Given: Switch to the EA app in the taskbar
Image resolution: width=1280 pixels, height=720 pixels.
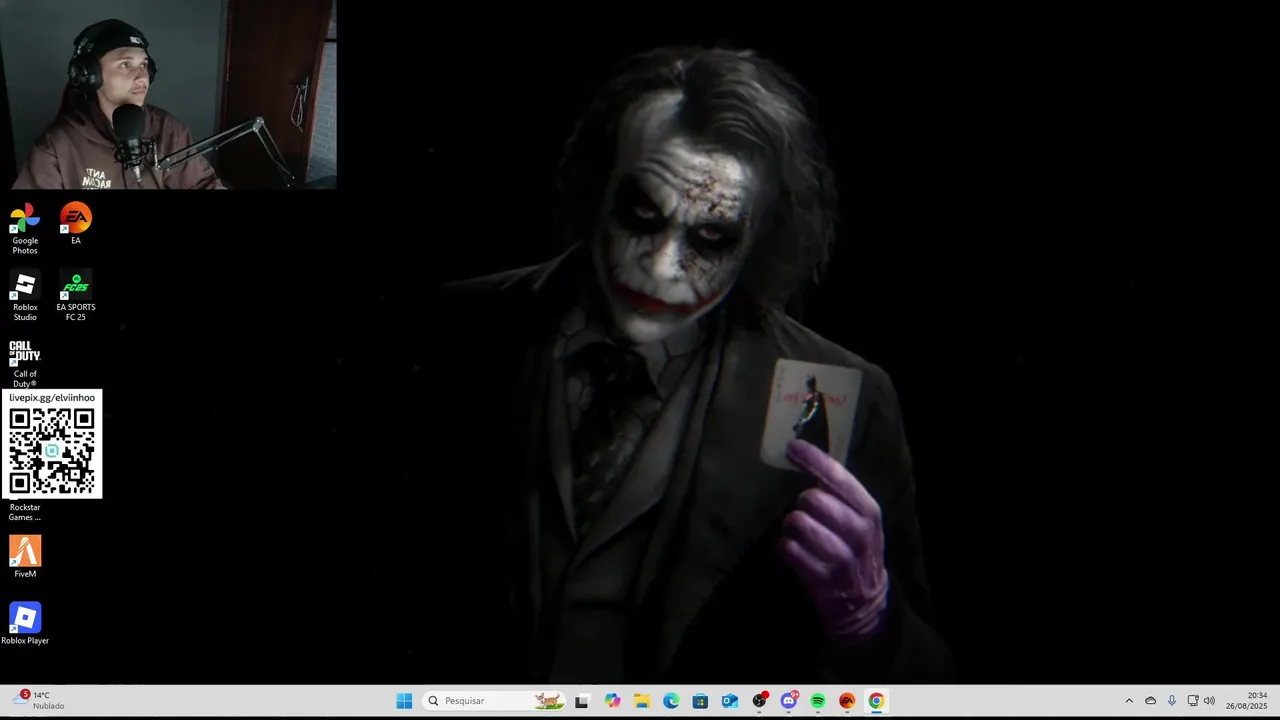Looking at the screenshot, I should [x=847, y=701].
